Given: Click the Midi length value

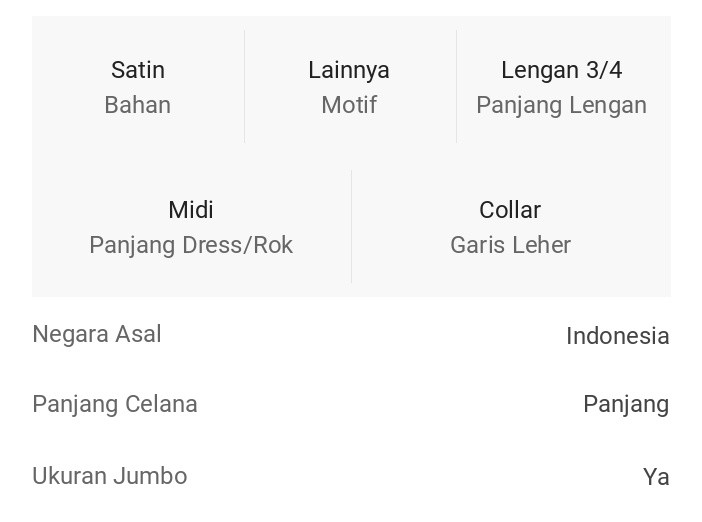Looking at the screenshot, I should point(191,210).
